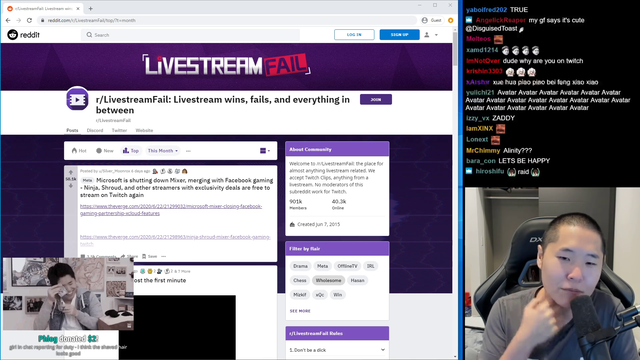Open the This Month time dropdown
Image resolution: width=640 pixels, height=360 pixels.
click(x=162, y=151)
